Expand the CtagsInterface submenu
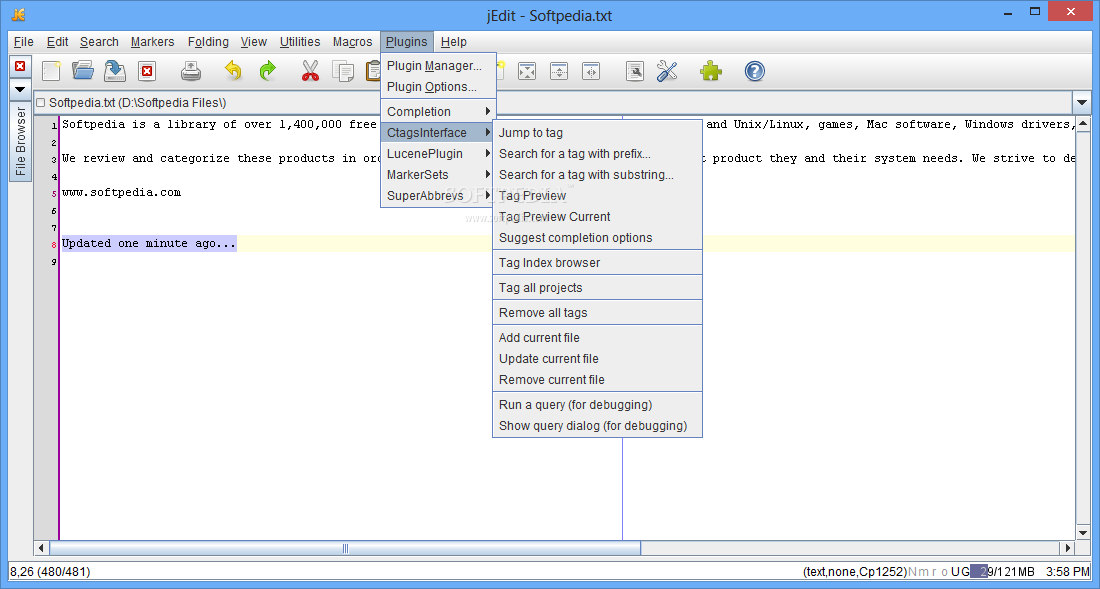Screen dimensions: 1100x589 [438, 133]
